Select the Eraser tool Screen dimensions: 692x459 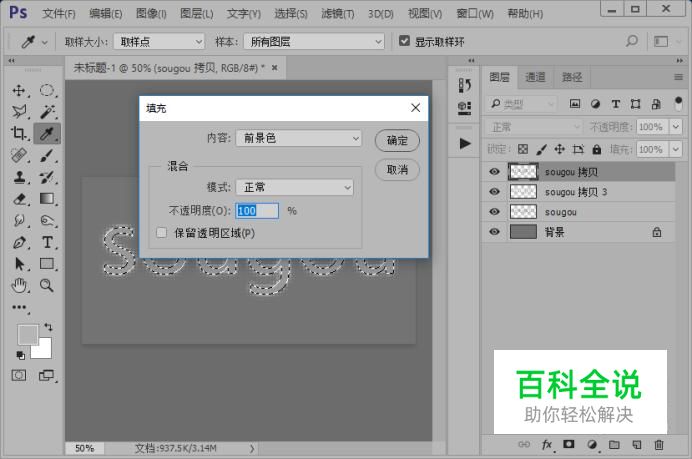19,199
